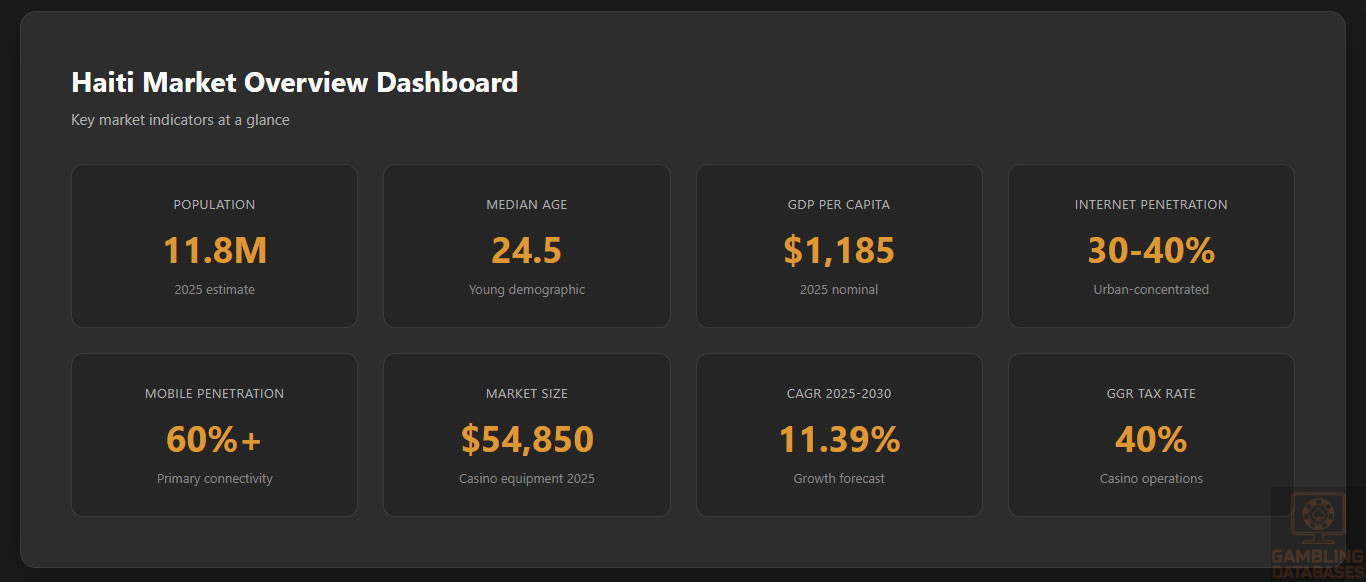This screenshot has height=582, width=1366.
Task: Select the 24.5 median age figure
Action: 526,250
